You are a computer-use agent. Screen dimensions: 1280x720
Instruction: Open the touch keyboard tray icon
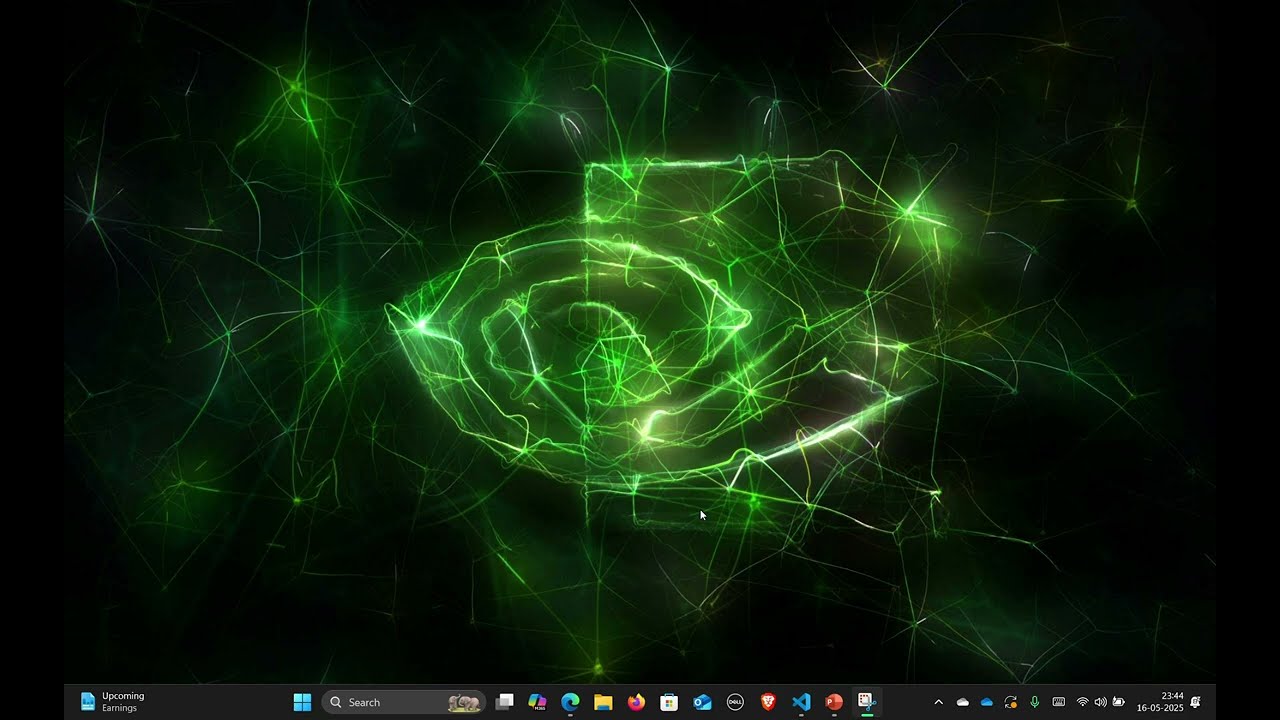tap(1059, 702)
